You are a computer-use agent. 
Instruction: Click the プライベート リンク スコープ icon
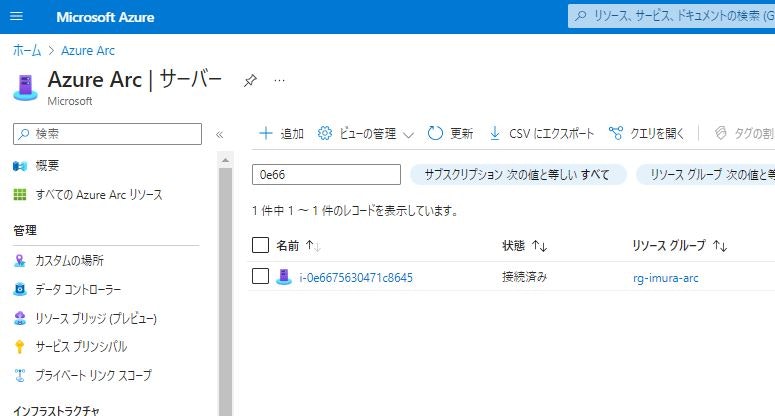pos(20,375)
